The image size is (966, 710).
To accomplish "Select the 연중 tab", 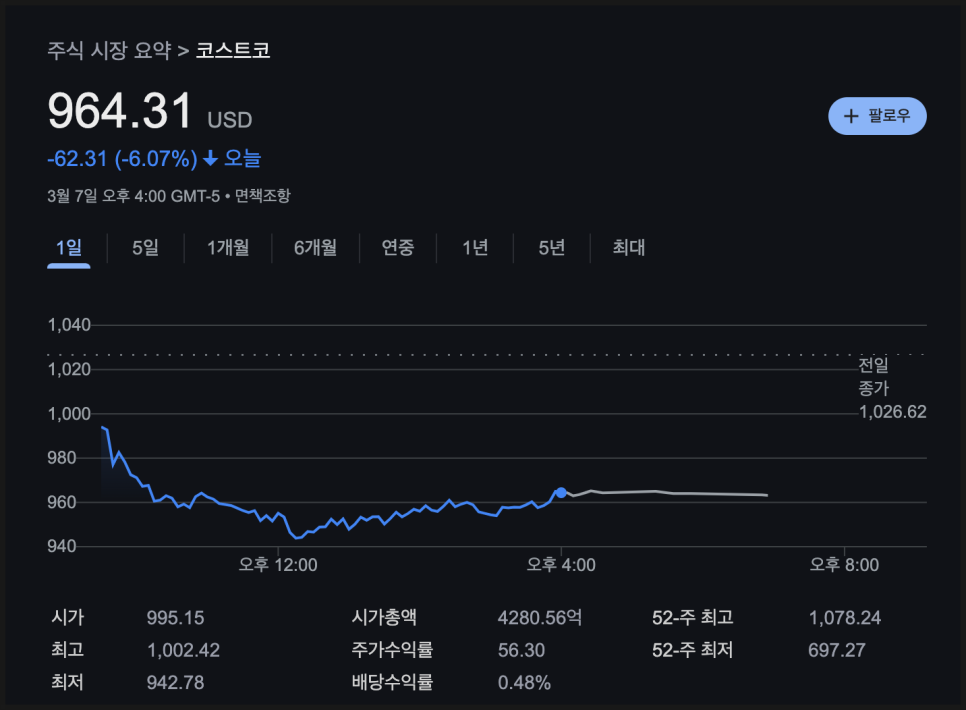I will pos(398,248).
